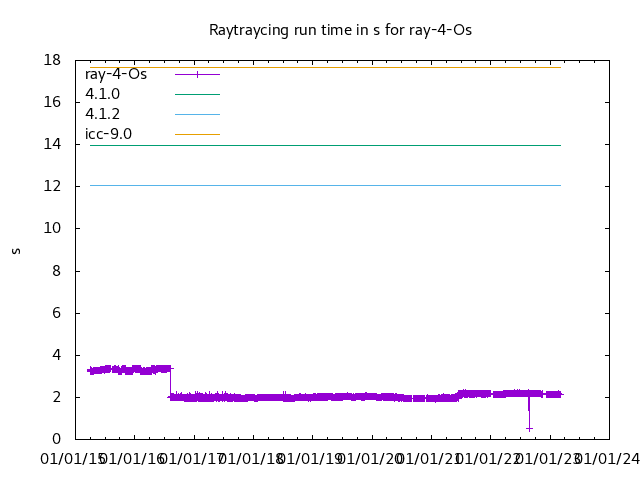Select the 4.1.0 legend label
Image resolution: width=640 pixels, height=480 pixels.
click(102, 94)
